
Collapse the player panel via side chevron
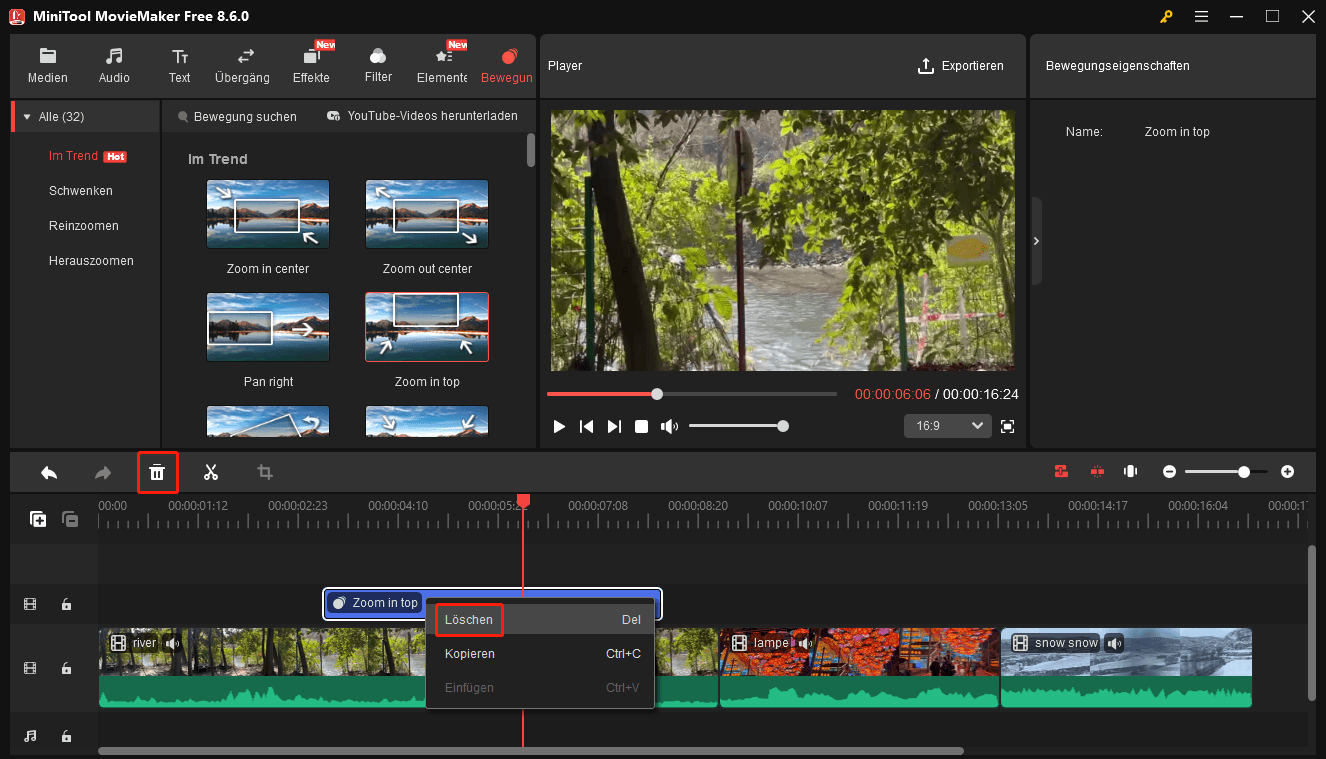(x=1036, y=240)
